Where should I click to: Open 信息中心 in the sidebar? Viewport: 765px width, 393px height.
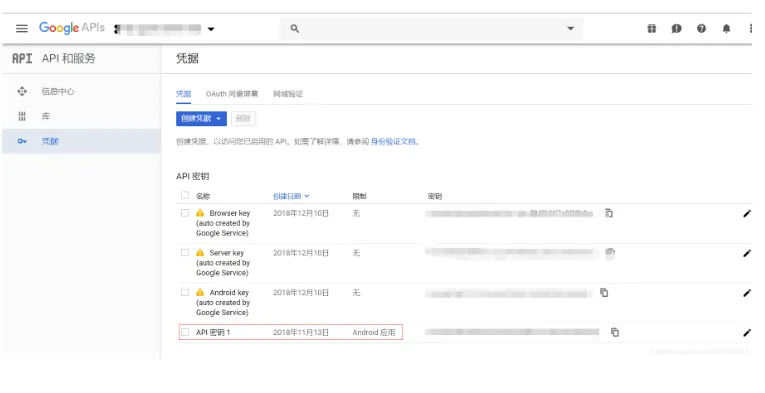point(58,91)
